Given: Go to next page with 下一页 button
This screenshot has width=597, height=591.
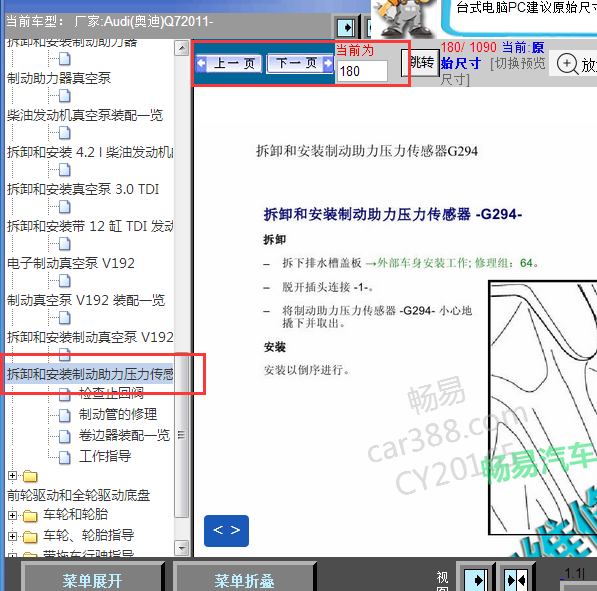Looking at the screenshot, I should click(x=301, y=63).
